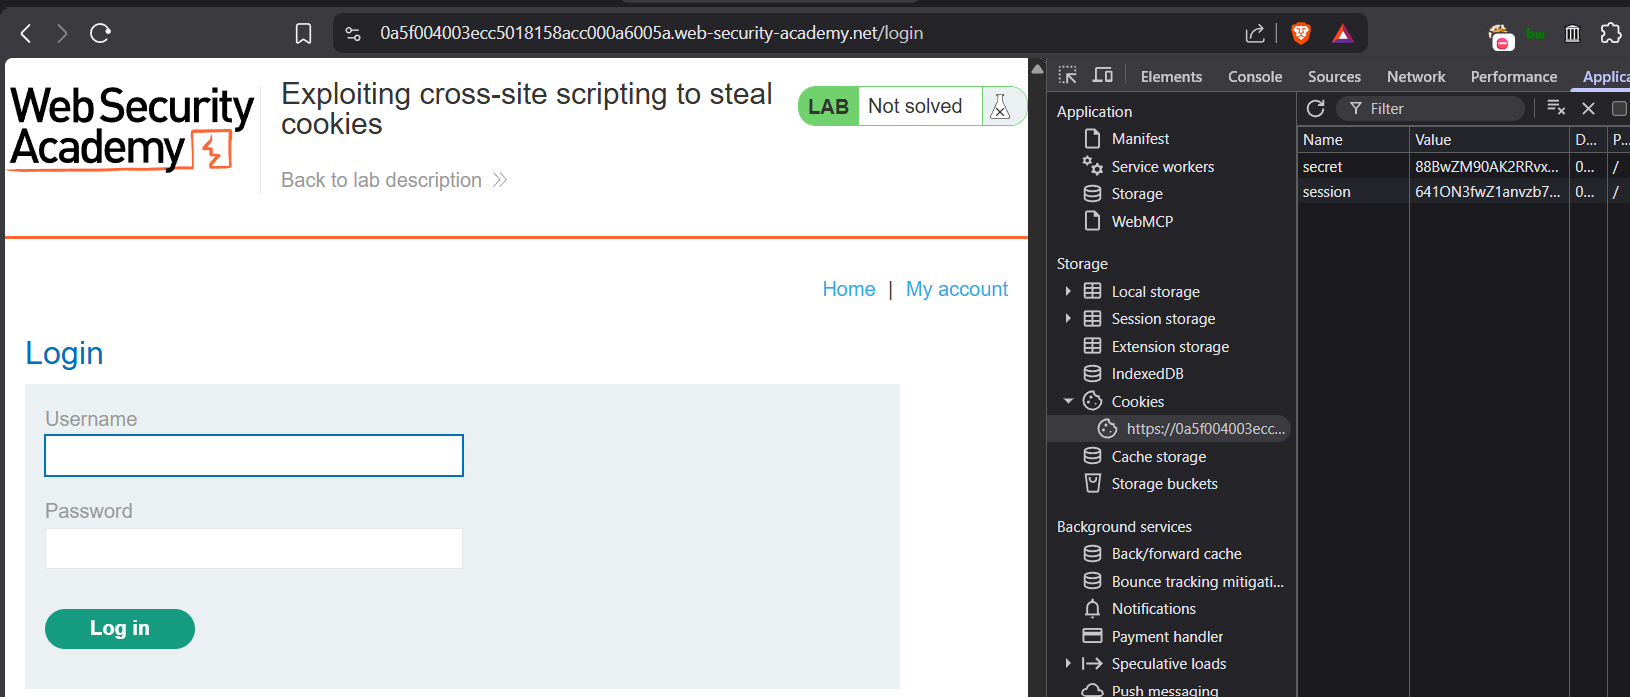Open WebMCP item
1630x697 pixels.
click(x=1142, y=221)
